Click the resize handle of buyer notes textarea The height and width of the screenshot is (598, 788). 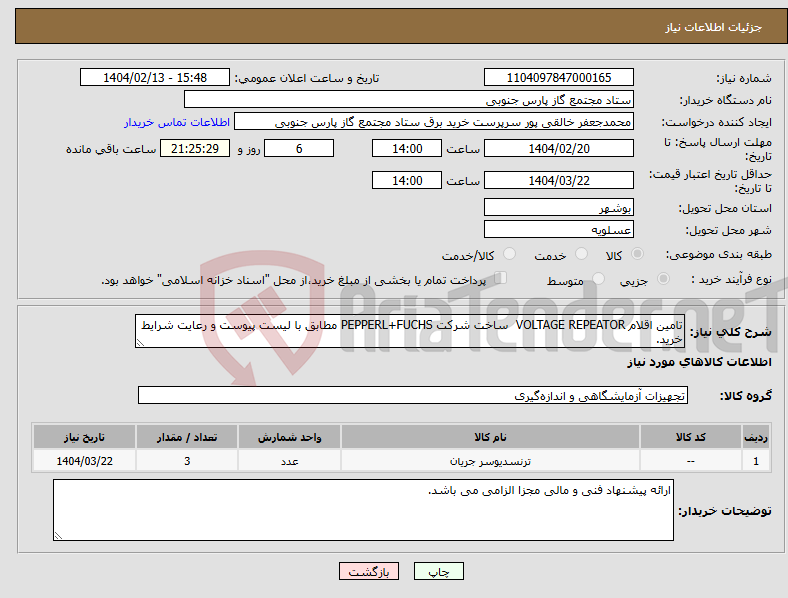pos(58,536)
